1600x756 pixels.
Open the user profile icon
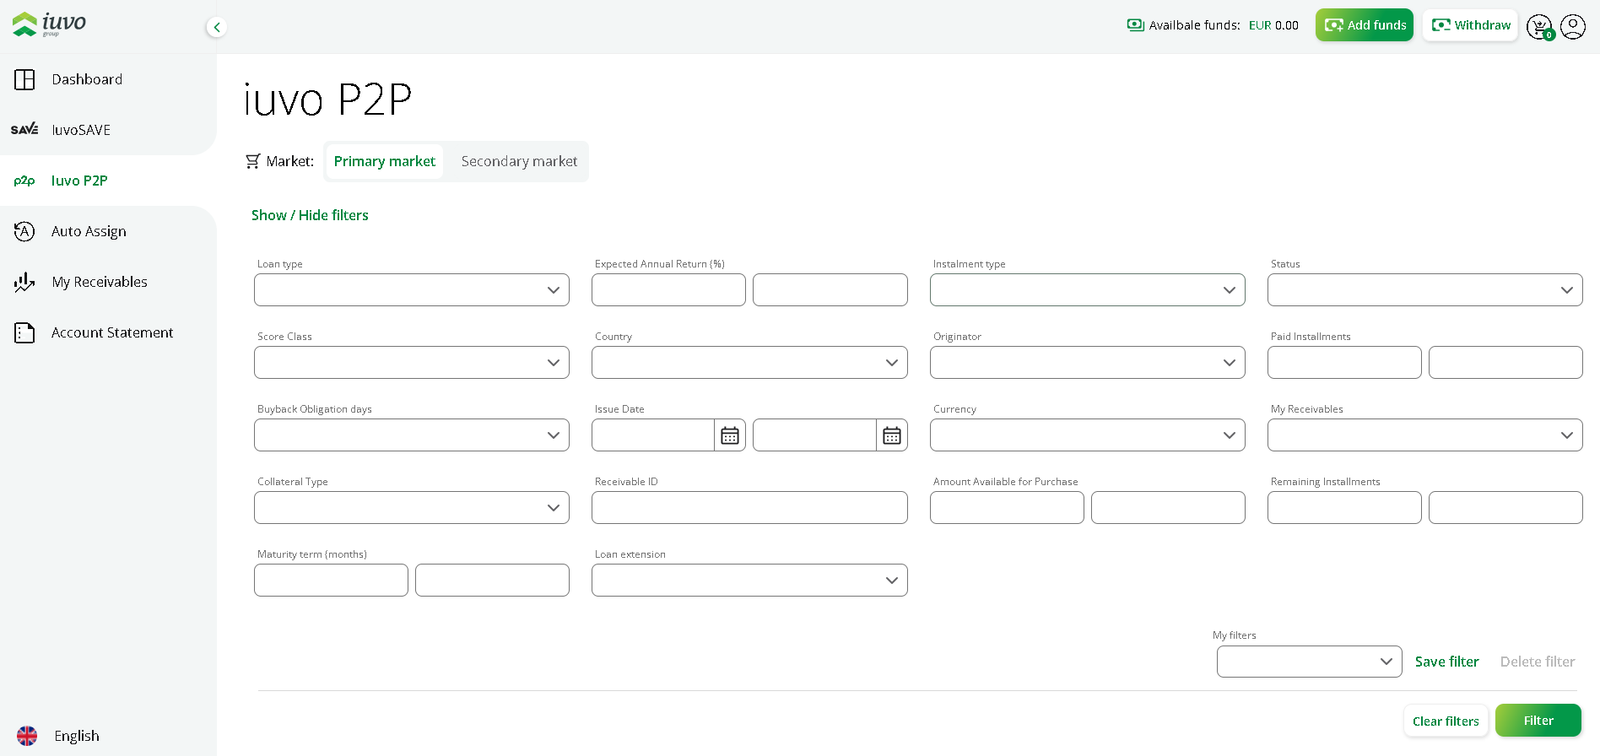pyautogui.click(x=1573, y=26)
